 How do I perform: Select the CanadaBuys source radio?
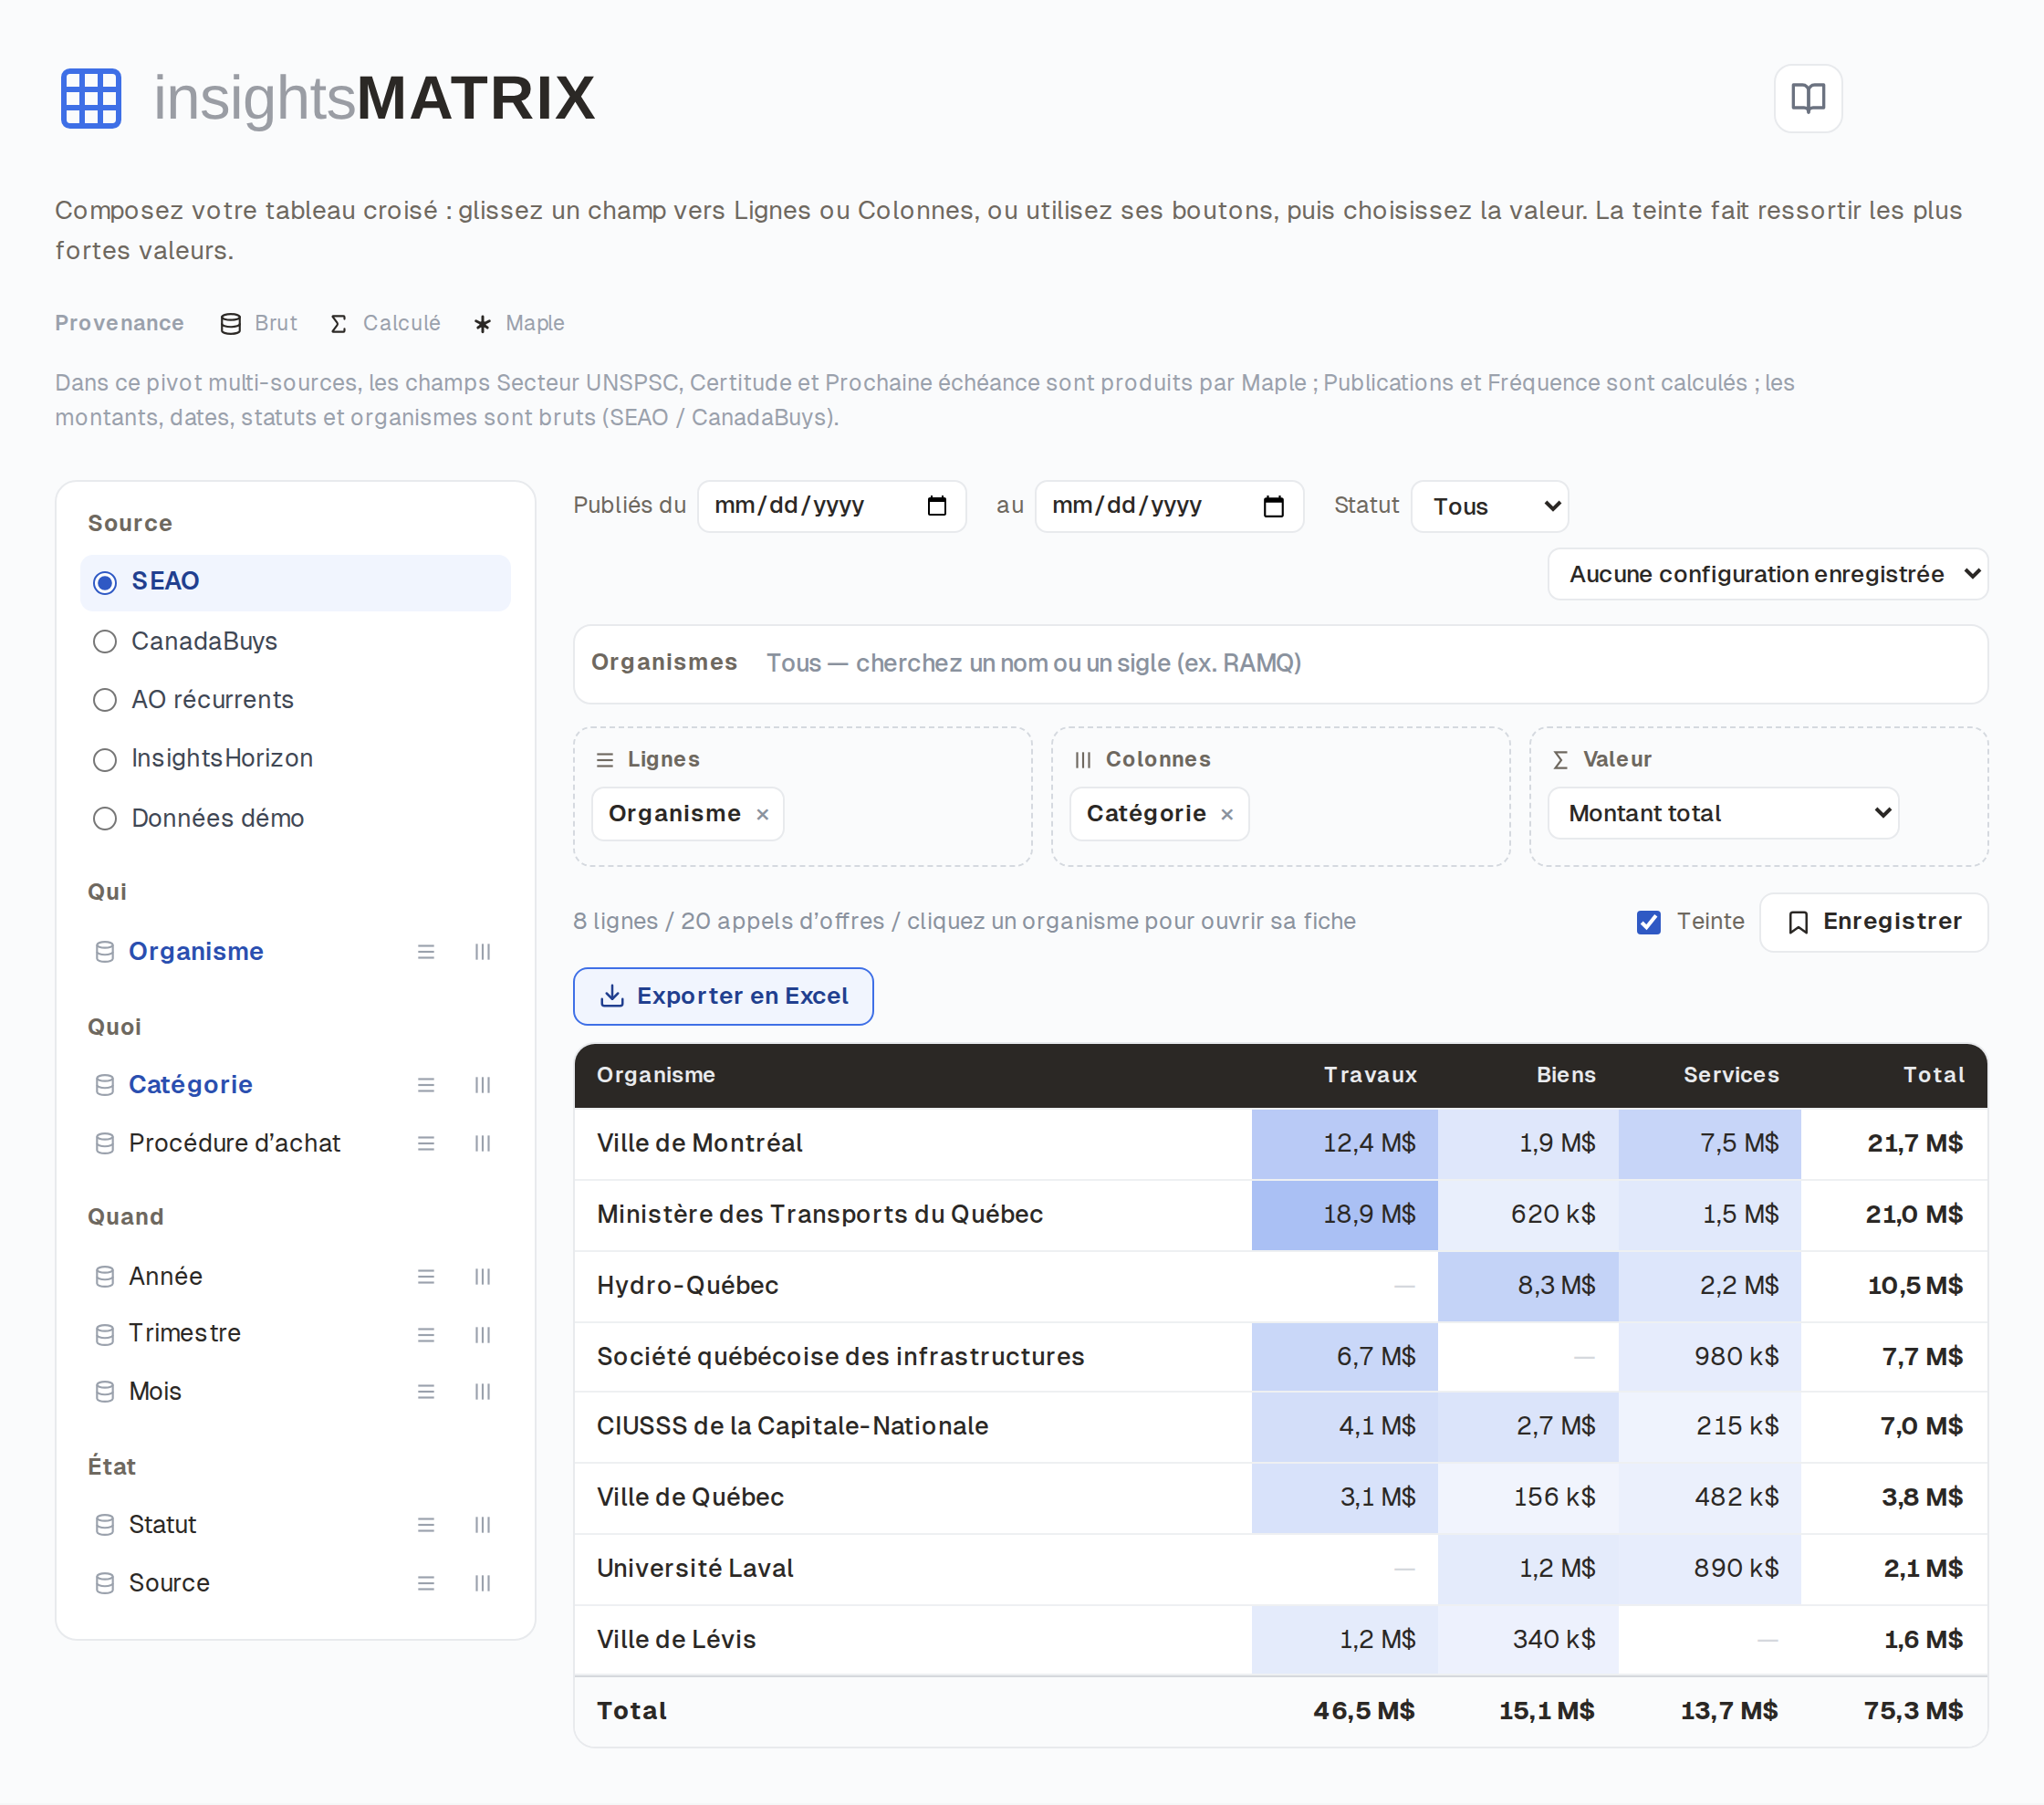105,641
